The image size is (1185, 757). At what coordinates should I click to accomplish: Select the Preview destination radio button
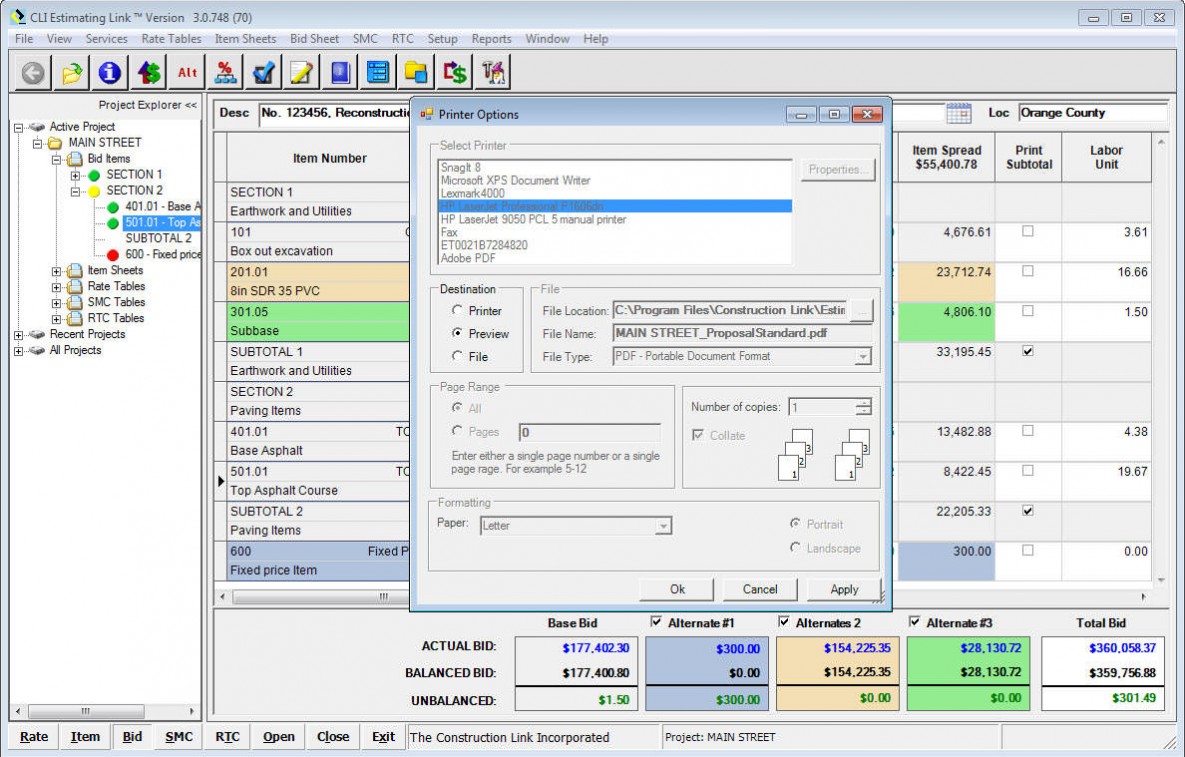456,332
